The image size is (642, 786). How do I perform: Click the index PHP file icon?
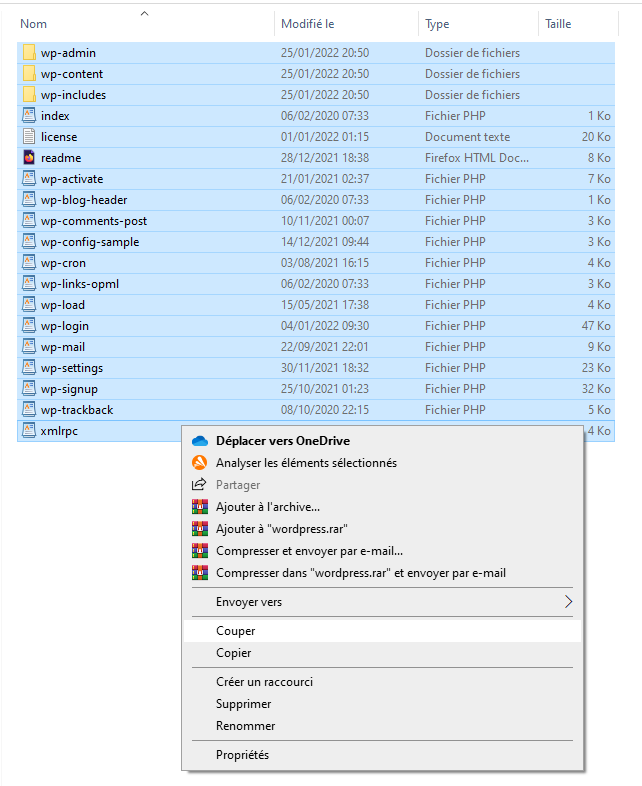(29, 115)
